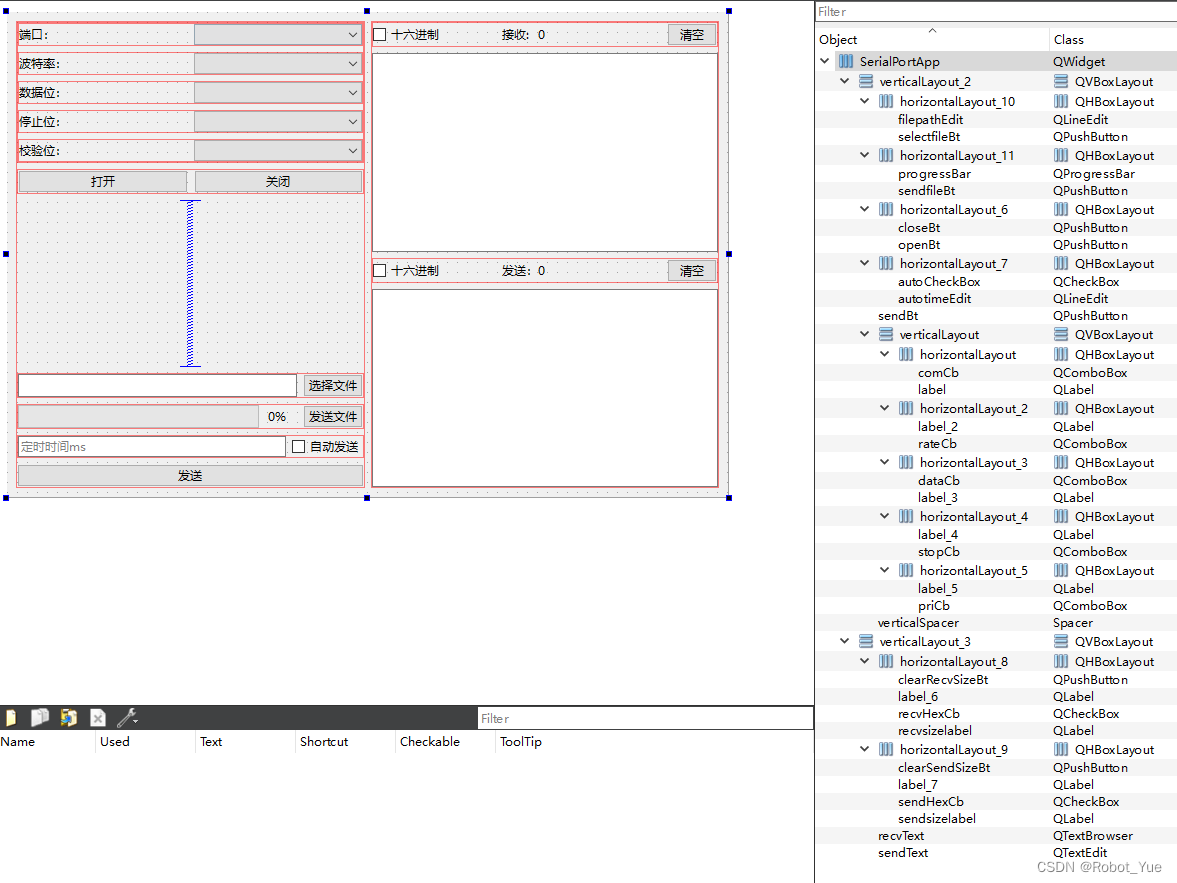
Task: Collapse the horizontalLayout_10 tree node
Action: tap(865, 101)
